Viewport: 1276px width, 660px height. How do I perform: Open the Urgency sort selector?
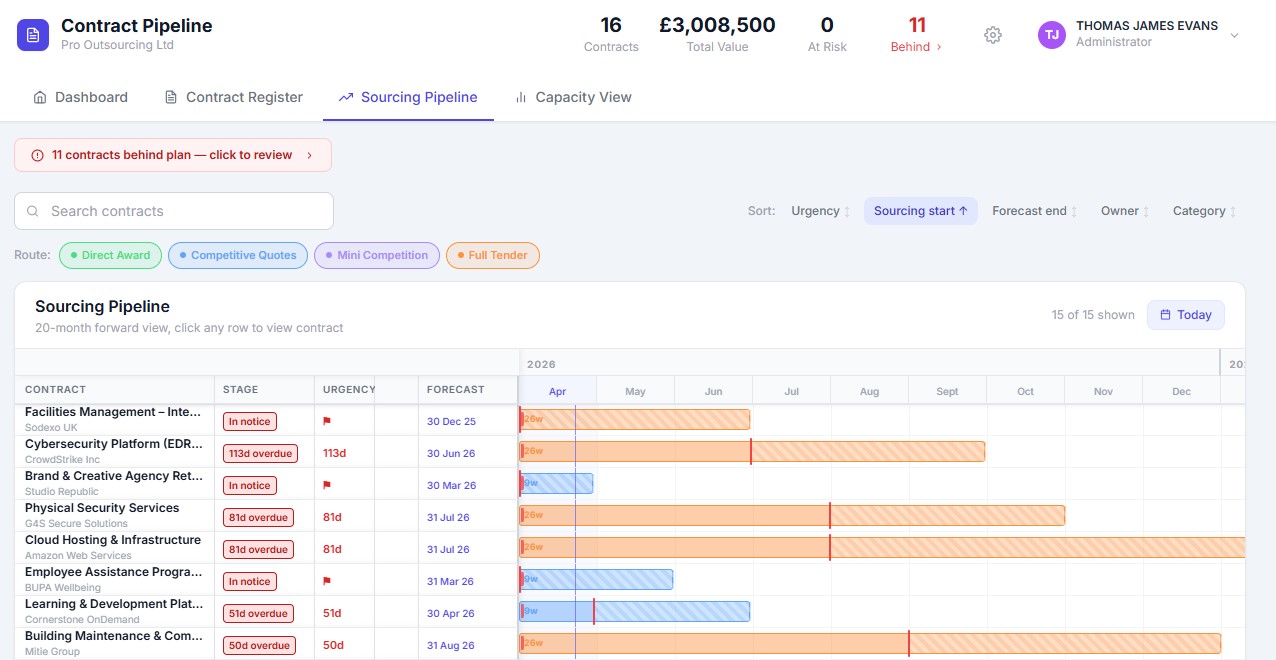point(820,211)
